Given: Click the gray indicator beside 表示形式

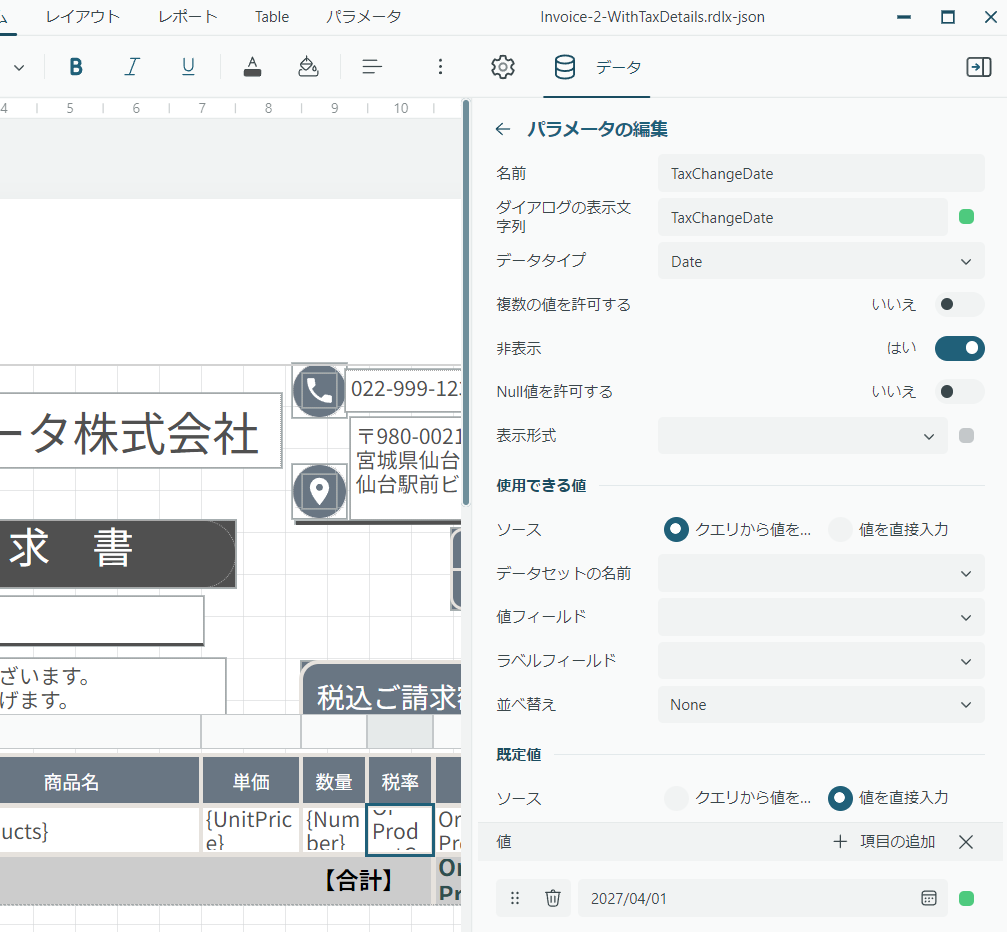Looking at the screenshot, I should point(966,435).
